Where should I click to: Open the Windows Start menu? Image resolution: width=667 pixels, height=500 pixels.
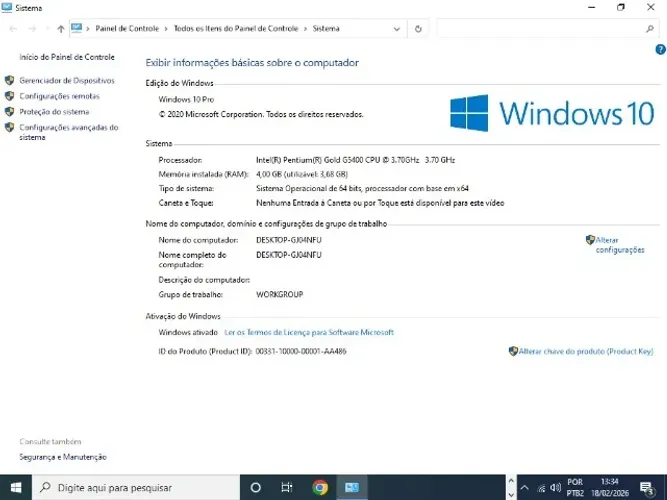click(16, 487)
